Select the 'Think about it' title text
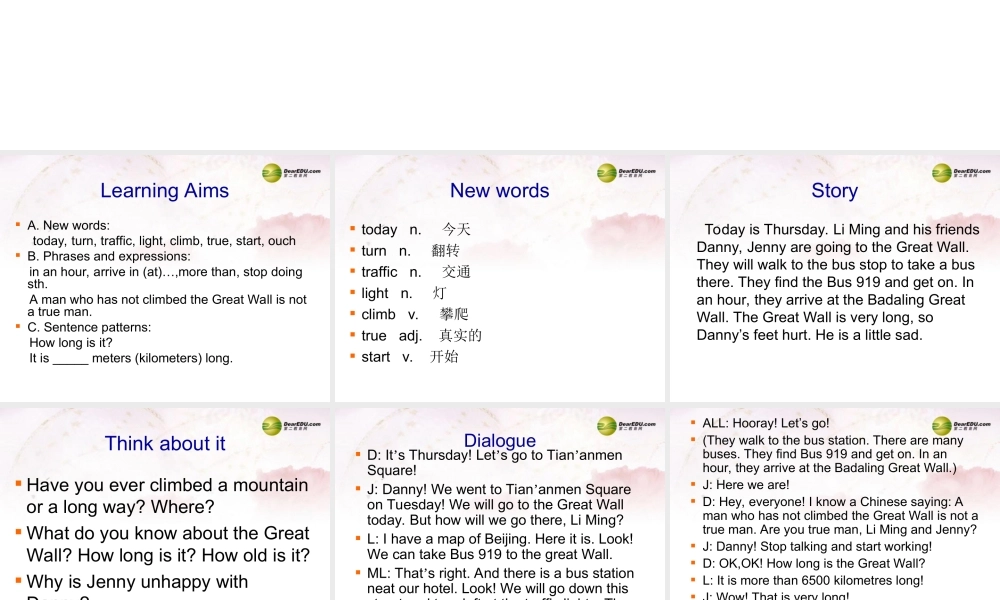Image resolution: width=1000 pixels, height=600 pixels. [165, 443]
